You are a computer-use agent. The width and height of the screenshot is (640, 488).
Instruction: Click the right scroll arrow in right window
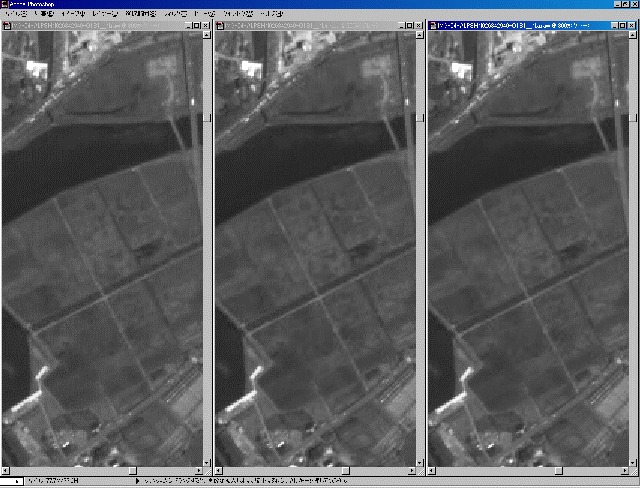coord(625,471)
